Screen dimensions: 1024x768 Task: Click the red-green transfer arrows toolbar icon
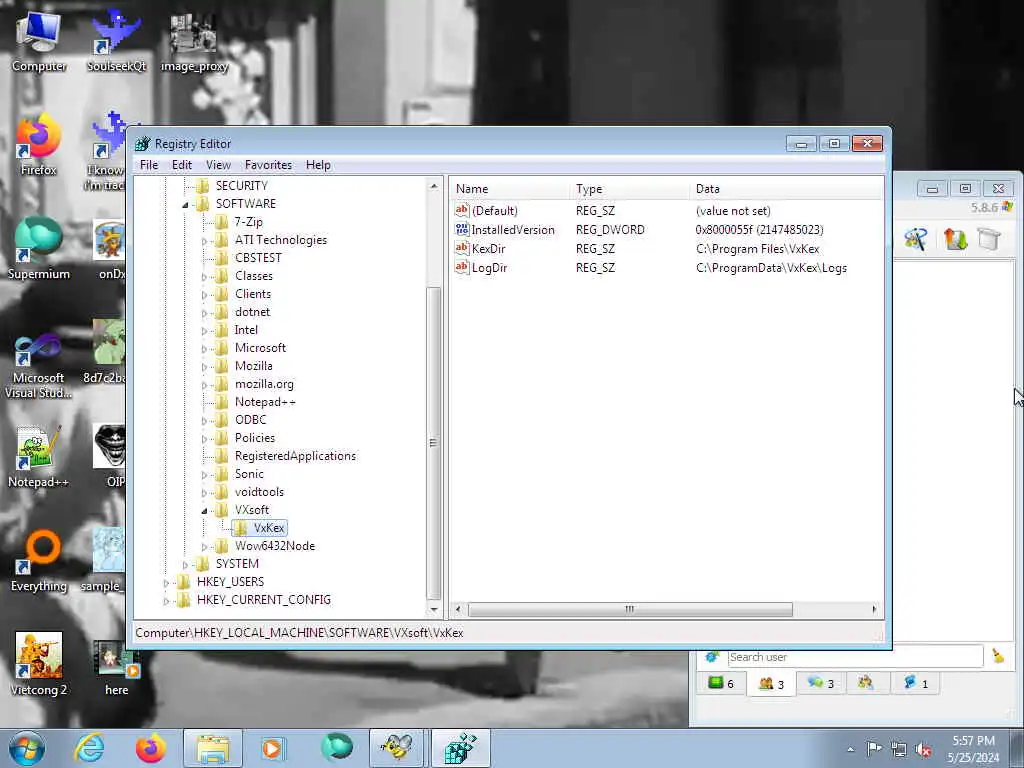955,239
